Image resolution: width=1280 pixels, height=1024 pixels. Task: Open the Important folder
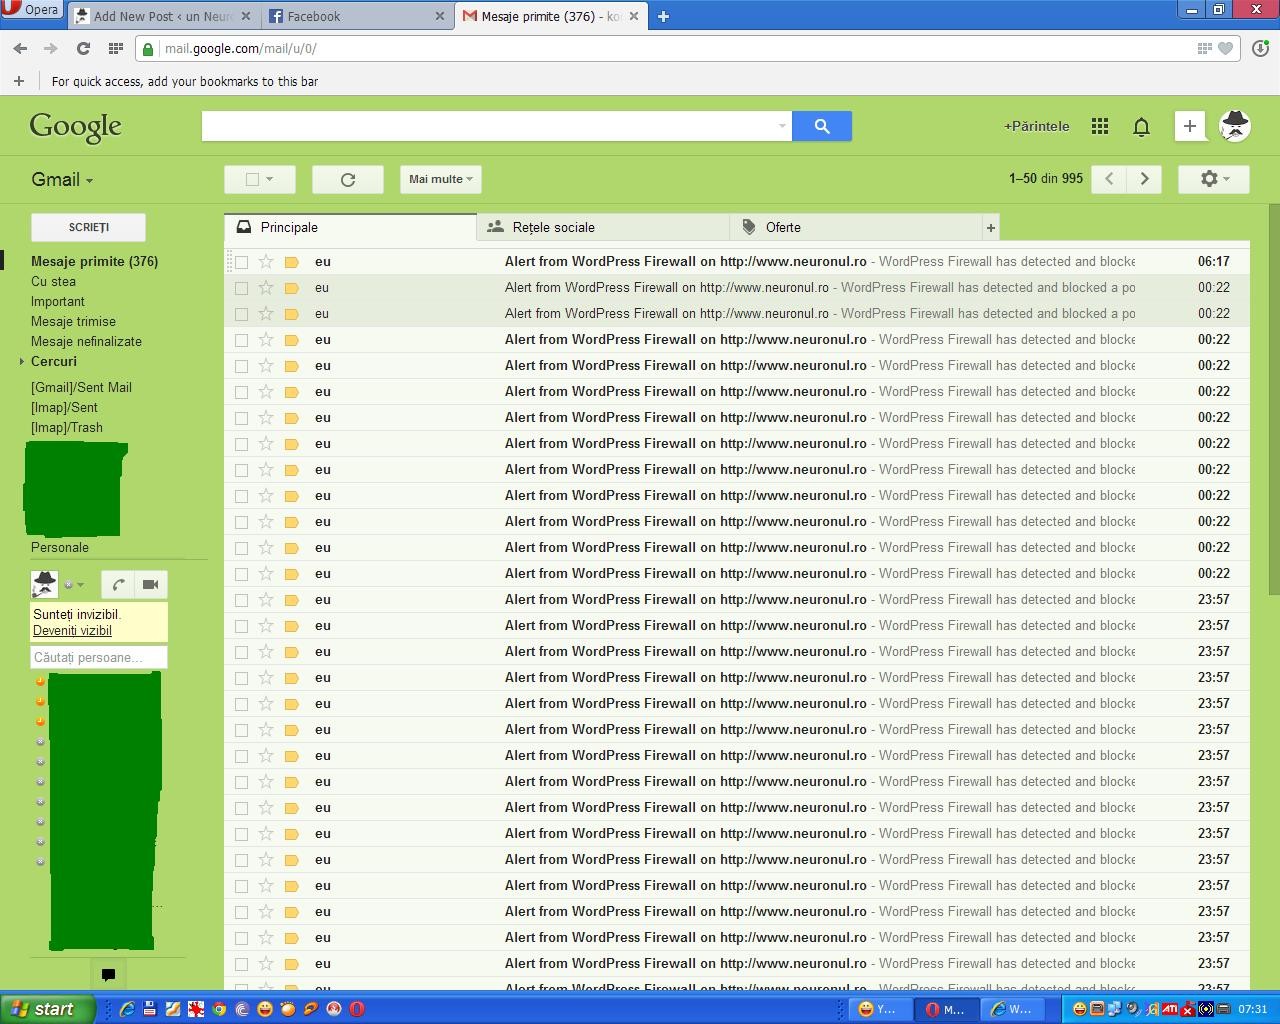[x=57, y=301]
